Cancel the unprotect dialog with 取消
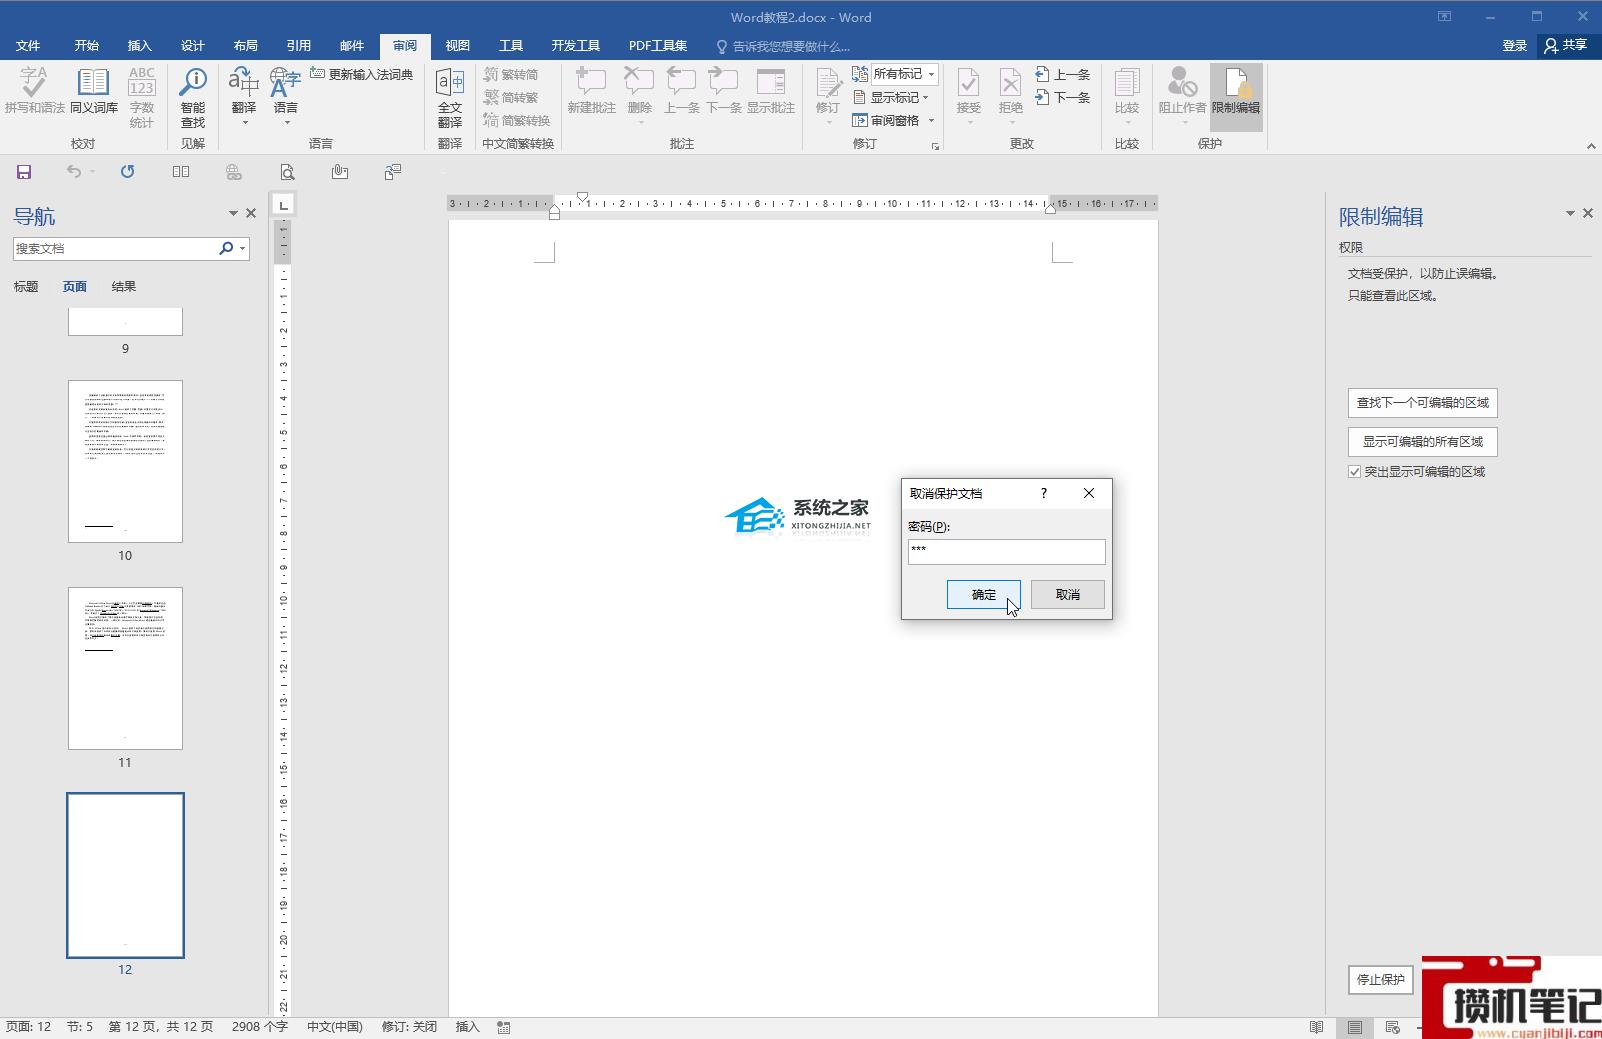This screenshot has height=1039, width=1602. [1068, 595]
